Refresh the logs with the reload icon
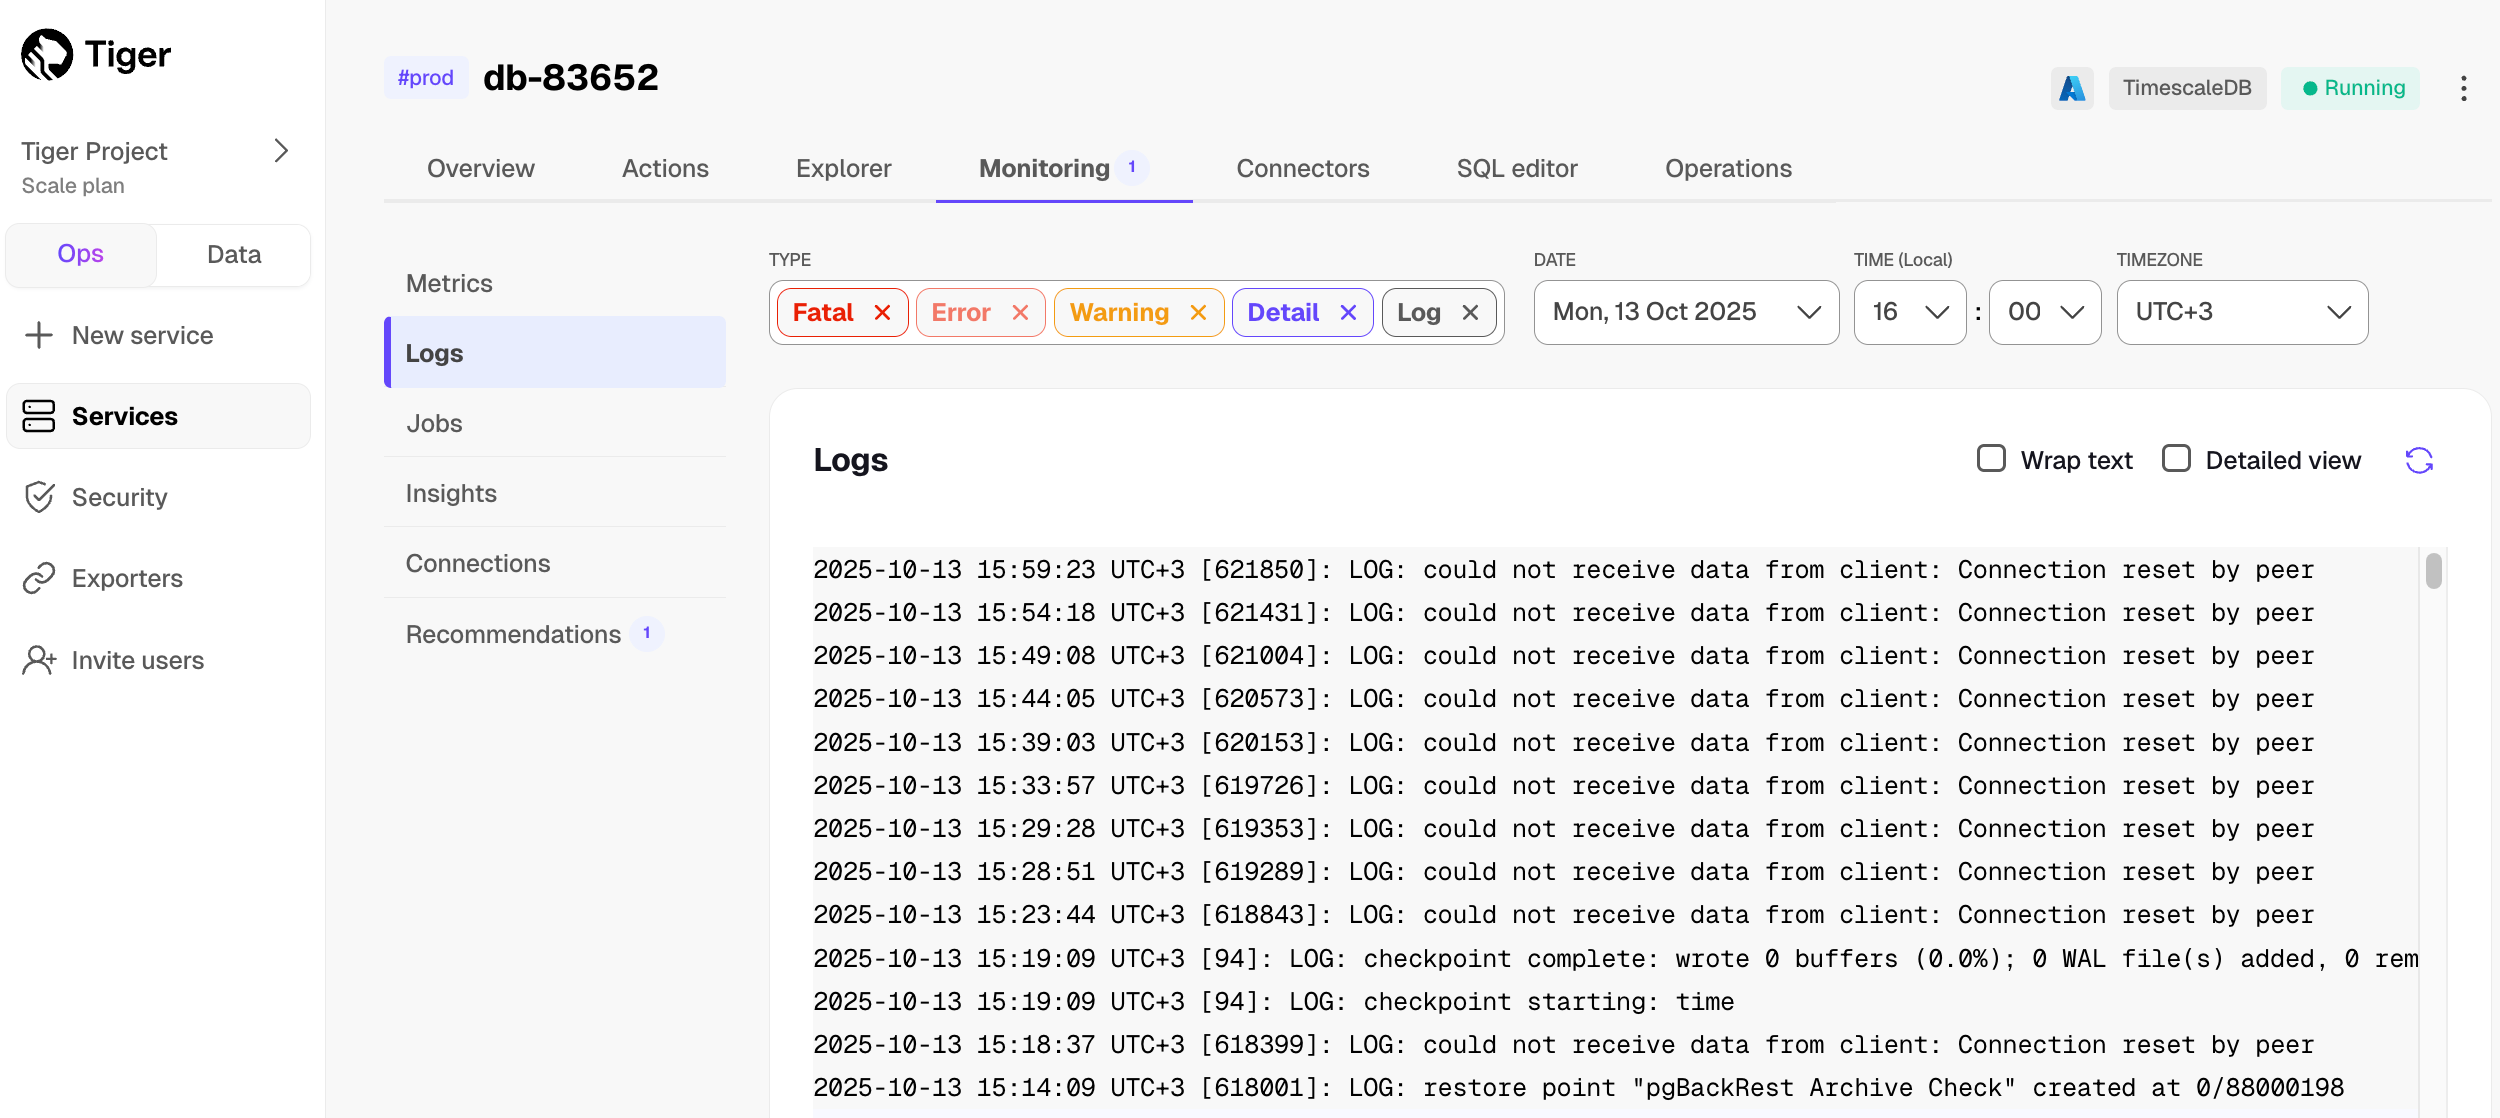 pyautogui.click(x=2418, y=460)
